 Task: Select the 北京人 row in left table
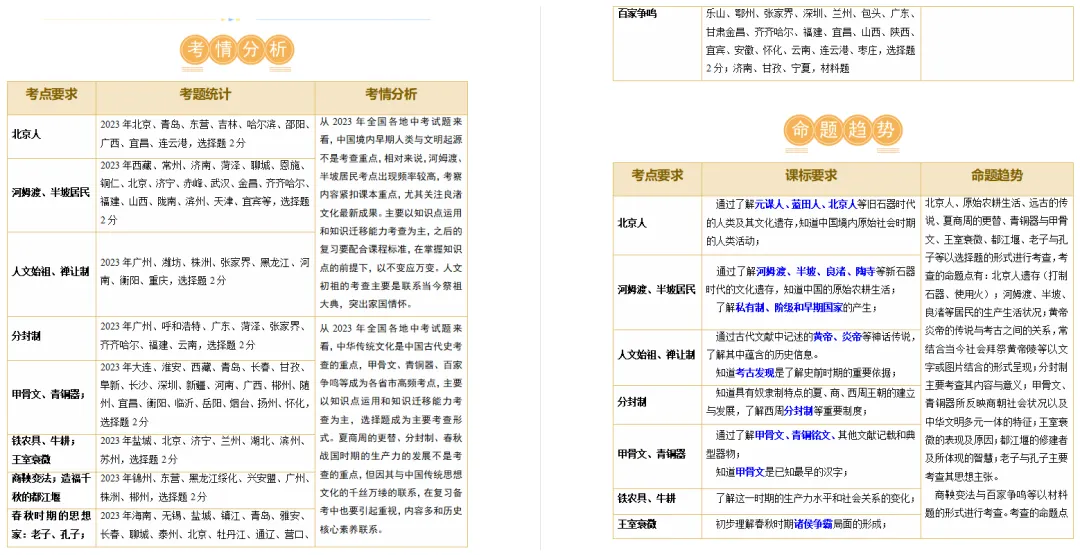[161, 135]
